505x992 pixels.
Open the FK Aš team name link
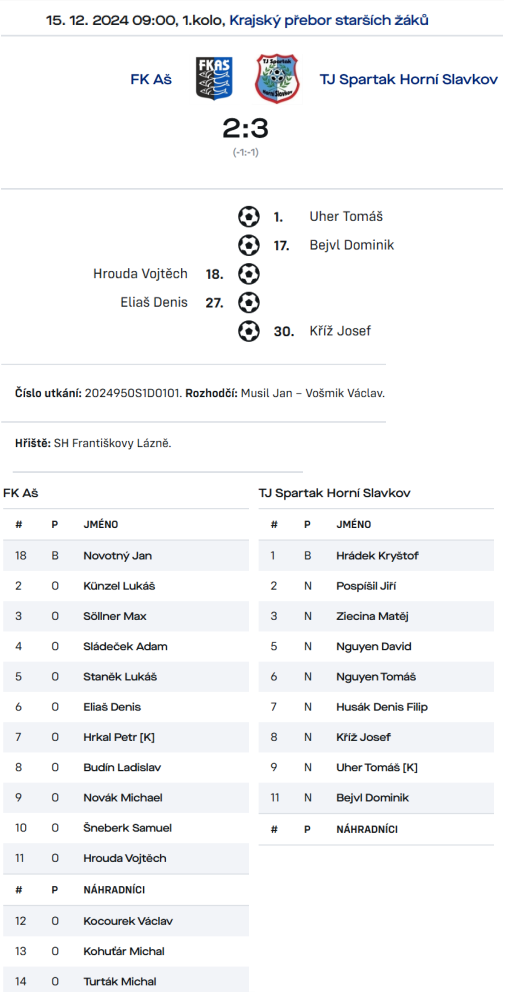pos(151,79)
